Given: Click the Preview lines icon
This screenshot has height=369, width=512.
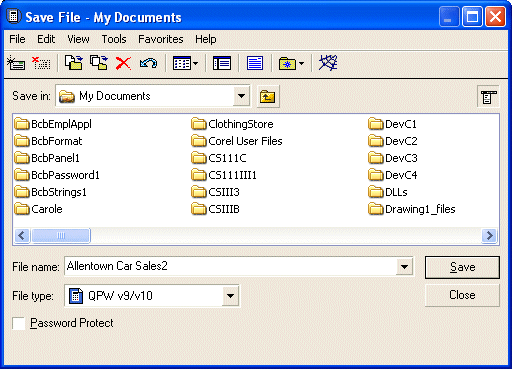Looking at the screenshot, I should pos(255,63).
